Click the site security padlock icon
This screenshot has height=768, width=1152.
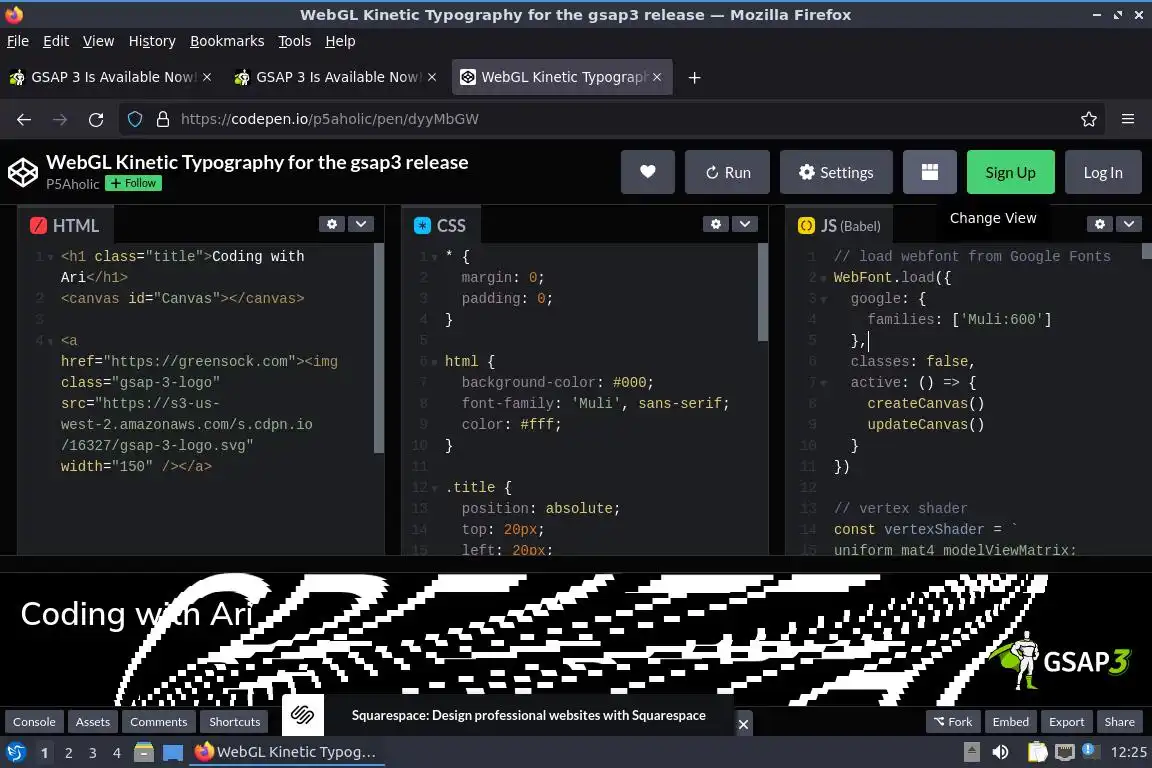pos(163,119)
